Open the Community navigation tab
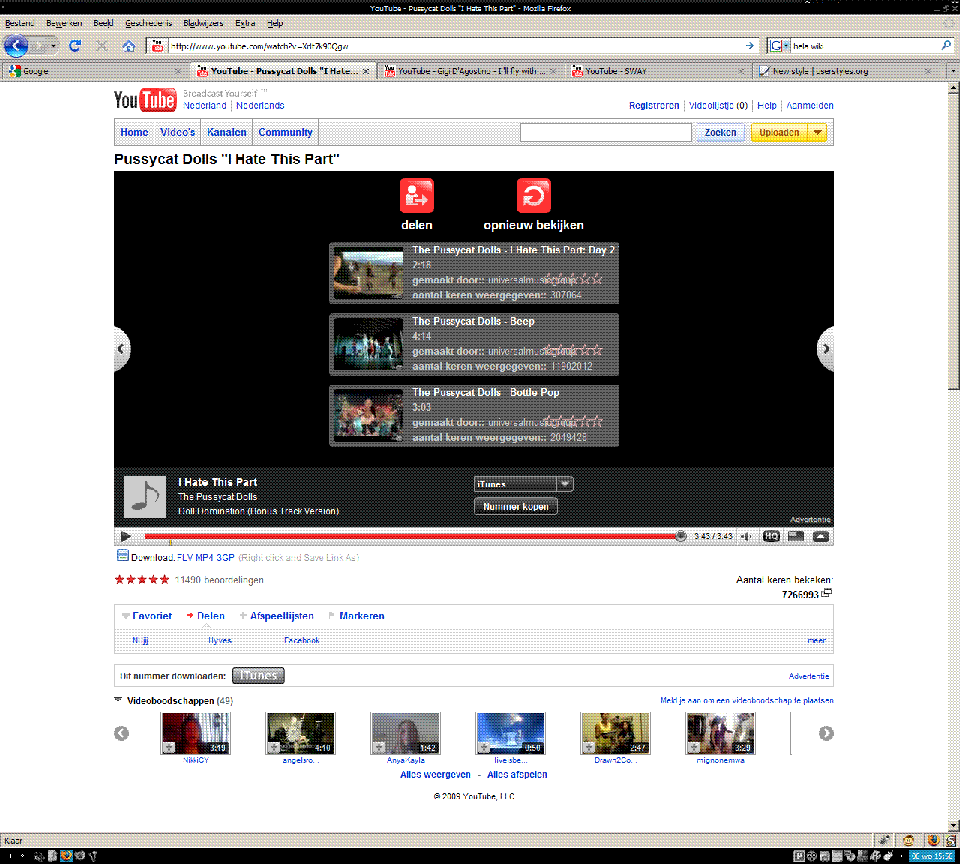 click(285, 132)
